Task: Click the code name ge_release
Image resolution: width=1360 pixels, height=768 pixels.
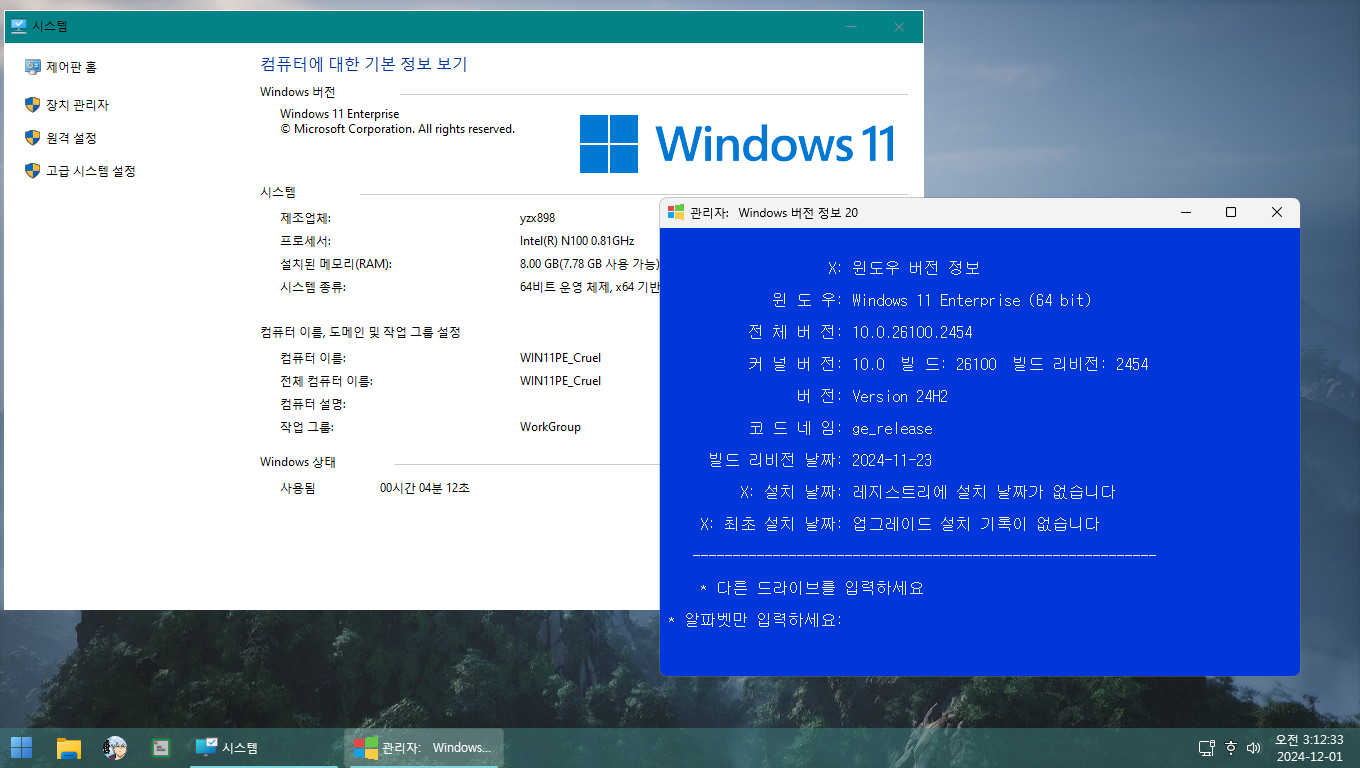Action: click(892, 428)
